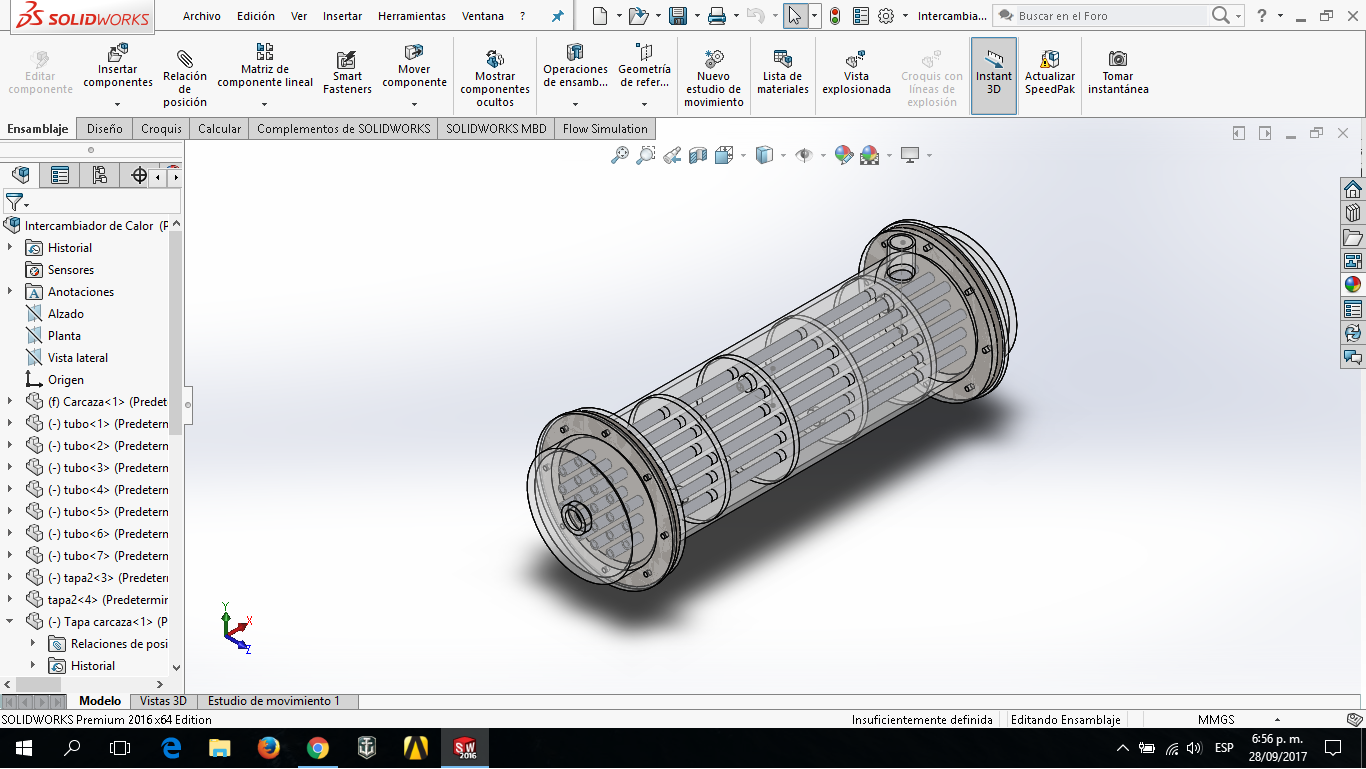The height and width of the screenshot is (769, 1366).
Task: Select Origen in feature tree
Action: (66, 380)
